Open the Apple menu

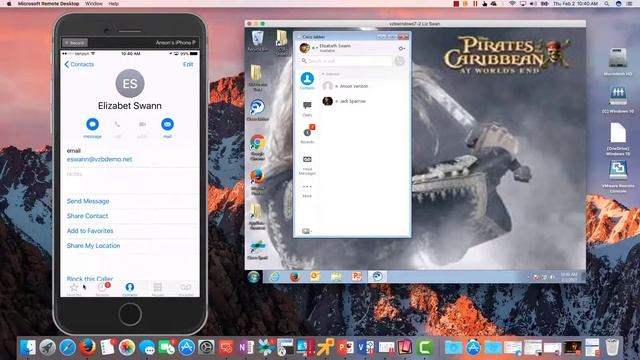tap(9, 4)
